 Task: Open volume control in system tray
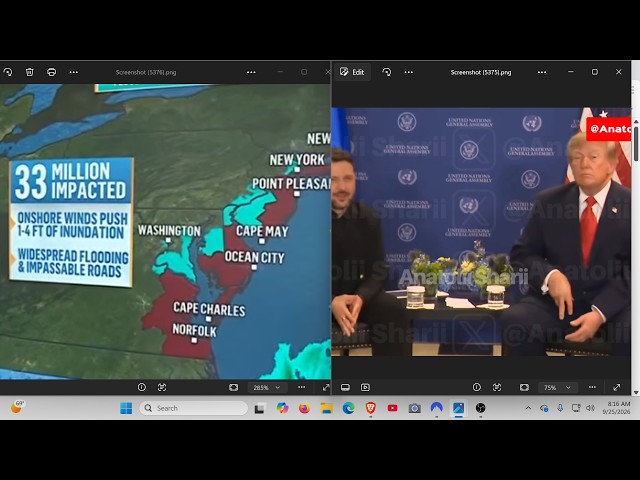tap(590, 408)
